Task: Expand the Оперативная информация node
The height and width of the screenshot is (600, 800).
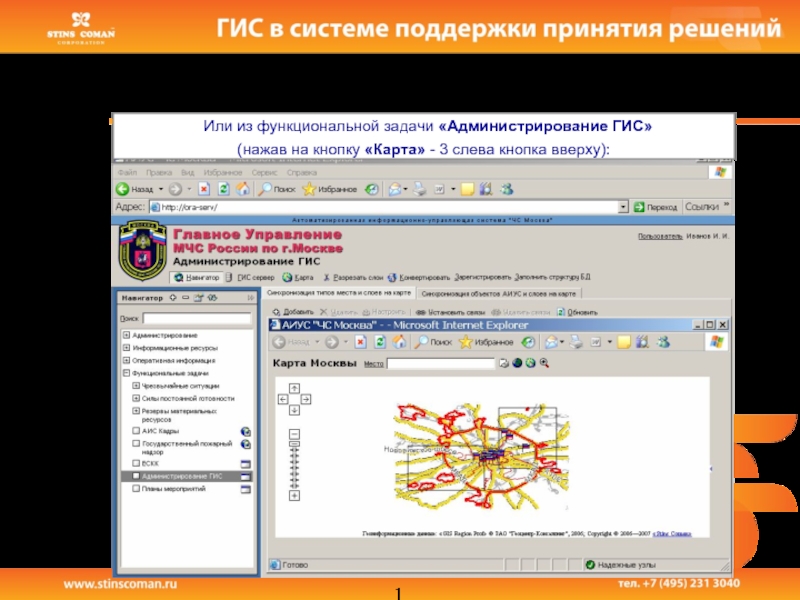Action: (x=126, y=361)
